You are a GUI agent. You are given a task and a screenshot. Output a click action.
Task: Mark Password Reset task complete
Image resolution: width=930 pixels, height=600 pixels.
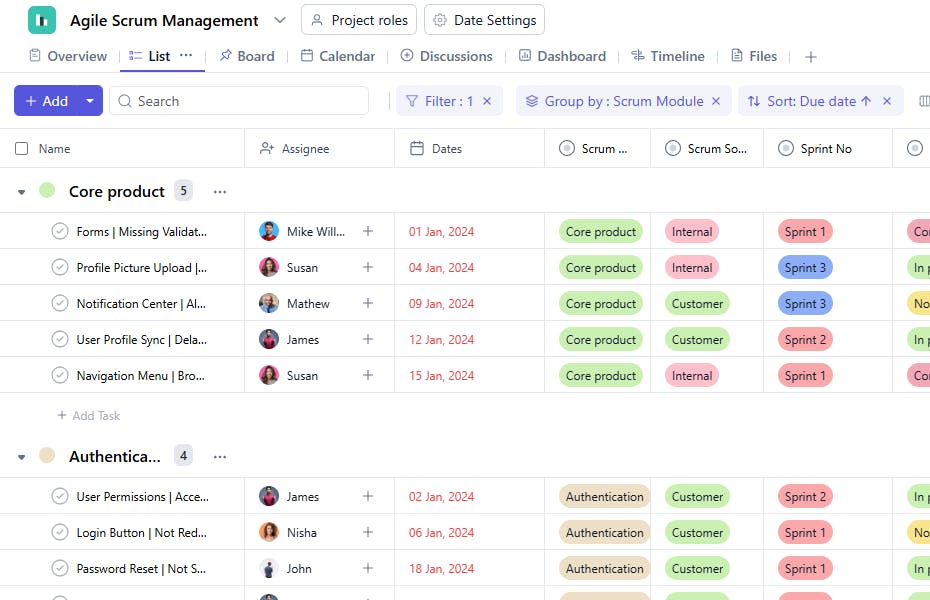tap(60, 569)
